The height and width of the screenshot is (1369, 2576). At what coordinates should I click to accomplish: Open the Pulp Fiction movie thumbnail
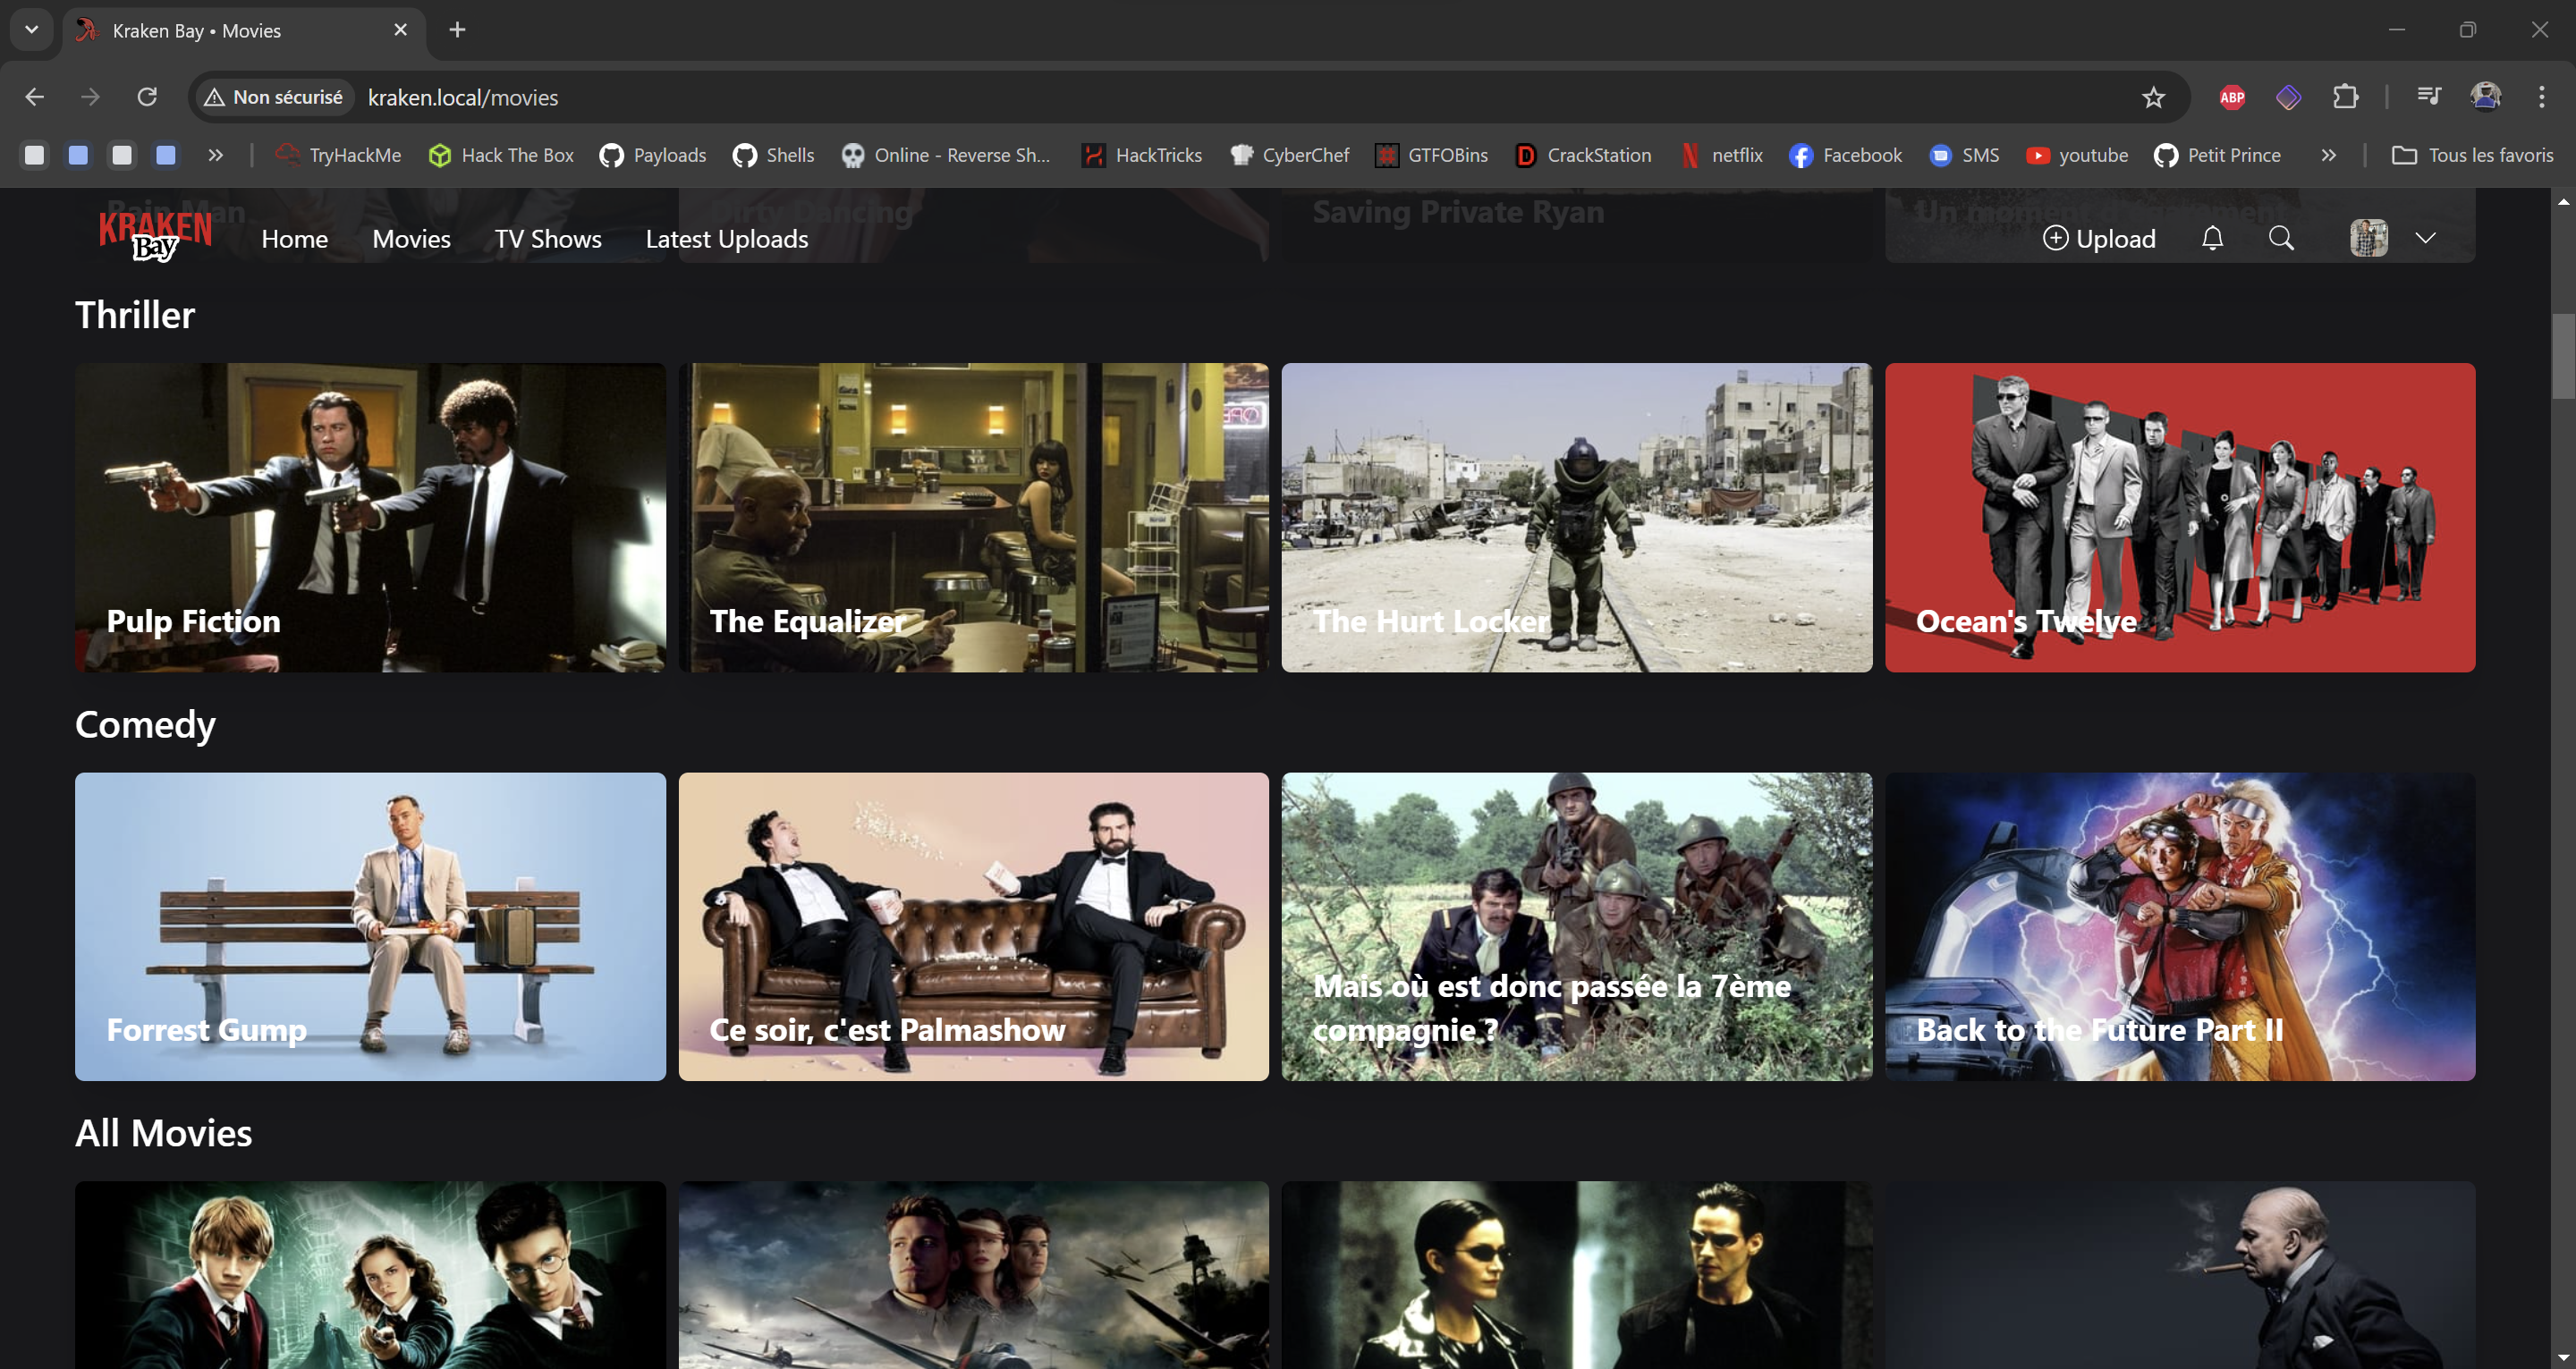tap(370, 517)
